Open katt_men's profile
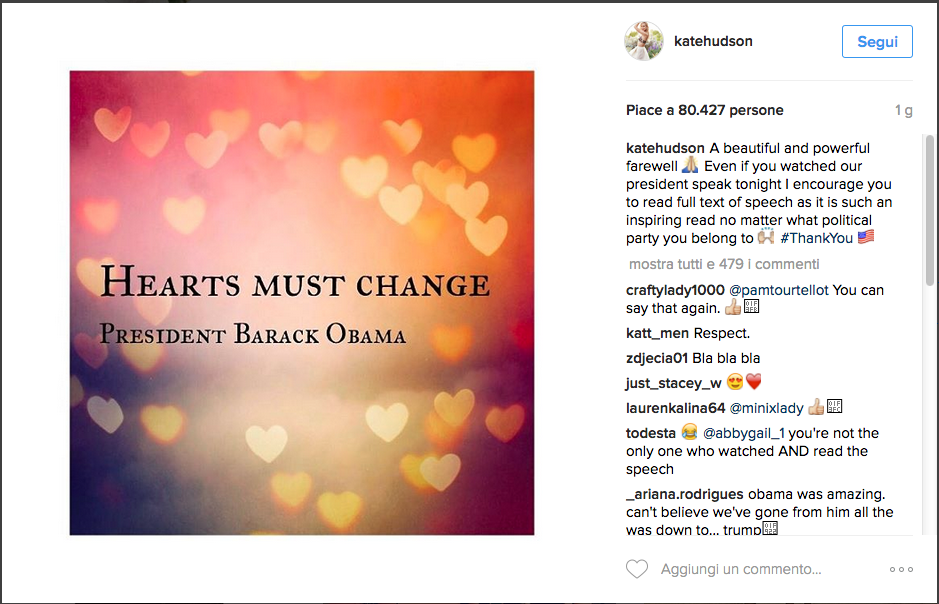This screenshot has width=939, height=604. pyautogui.click(x=658, y=333)
